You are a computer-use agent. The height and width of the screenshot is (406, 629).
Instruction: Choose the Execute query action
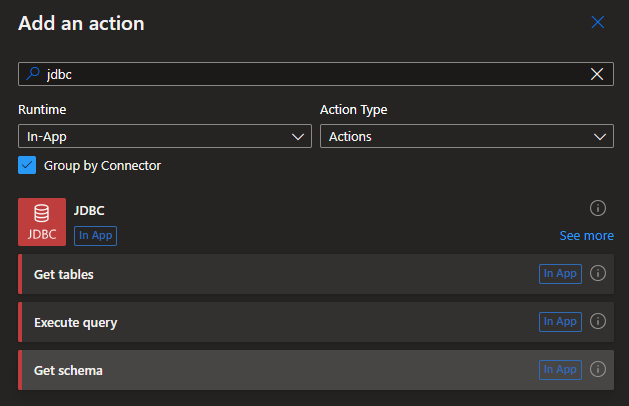pyautogui.click(x=270, y=322)
